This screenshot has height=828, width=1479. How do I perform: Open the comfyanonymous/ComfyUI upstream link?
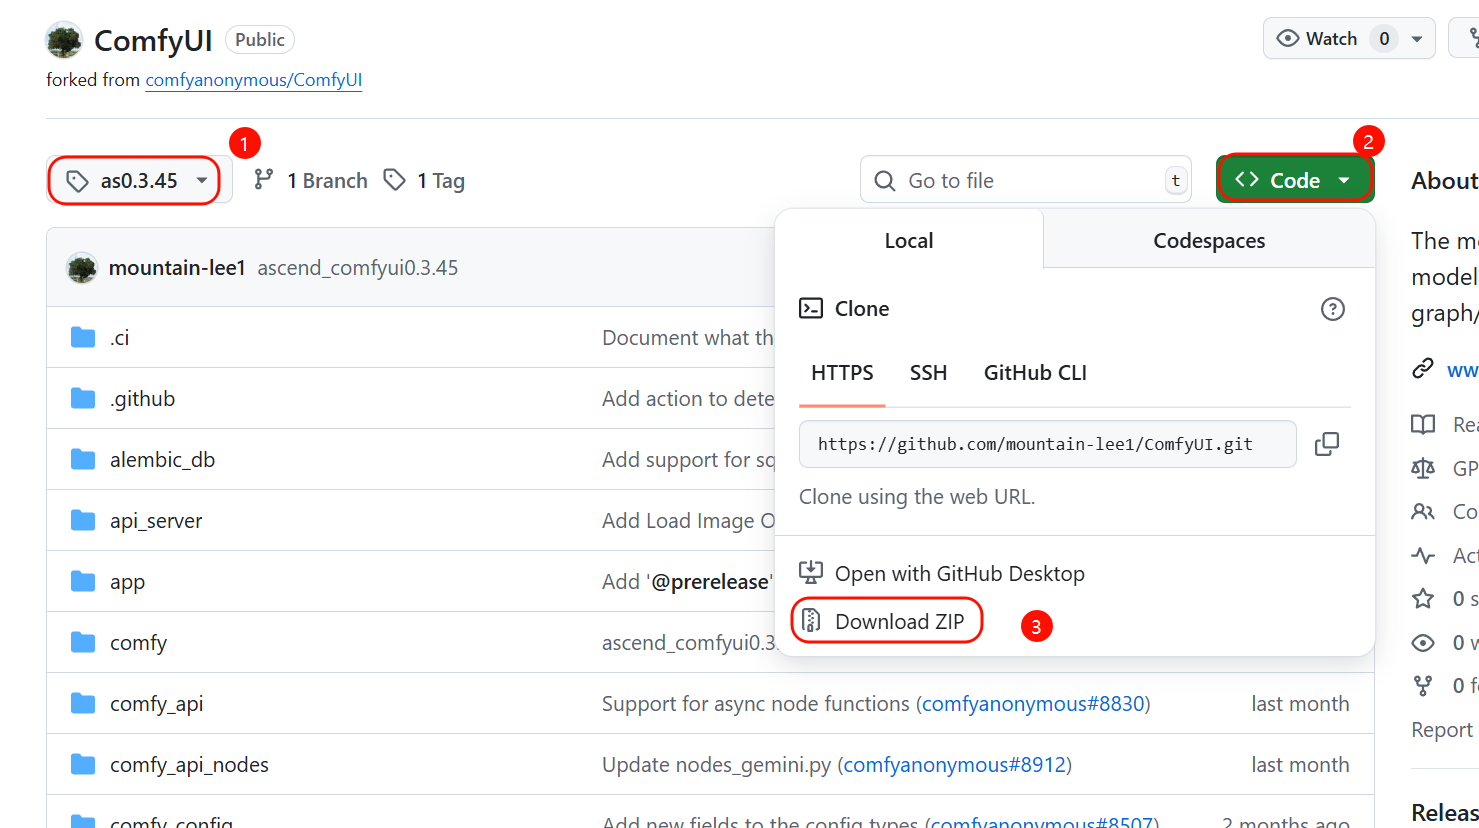point(253,80)
